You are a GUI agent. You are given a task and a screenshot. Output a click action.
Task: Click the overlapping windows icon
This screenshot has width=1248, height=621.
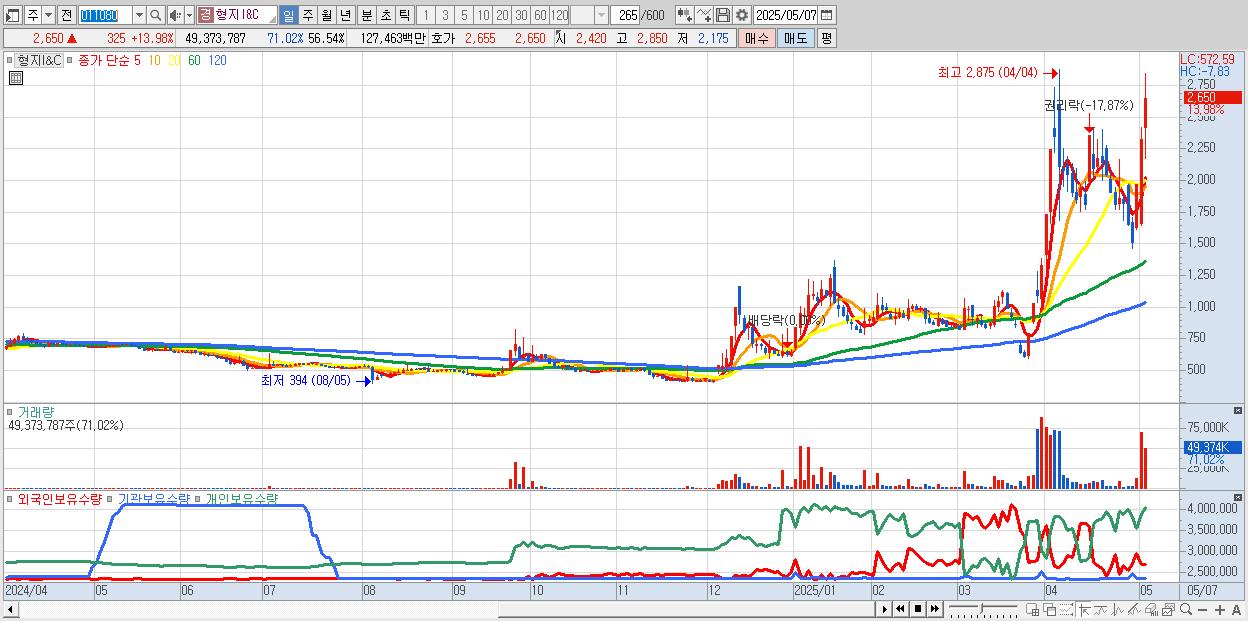1049,610
